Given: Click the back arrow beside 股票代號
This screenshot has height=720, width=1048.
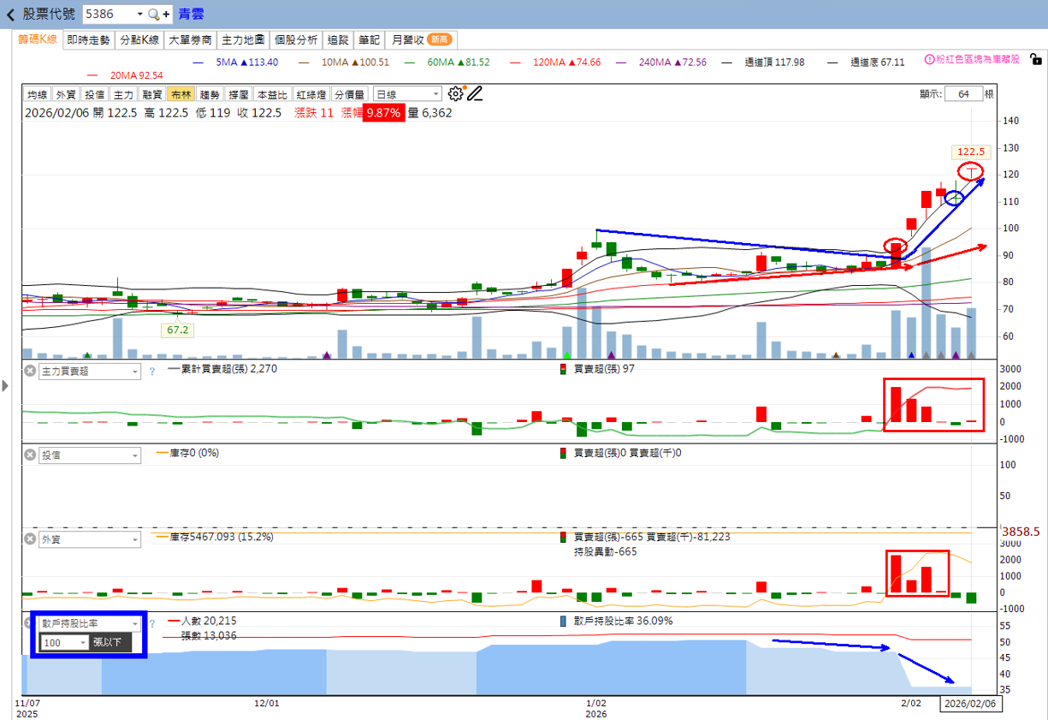Looking at the screenshot, I should [x=10, y=14].
